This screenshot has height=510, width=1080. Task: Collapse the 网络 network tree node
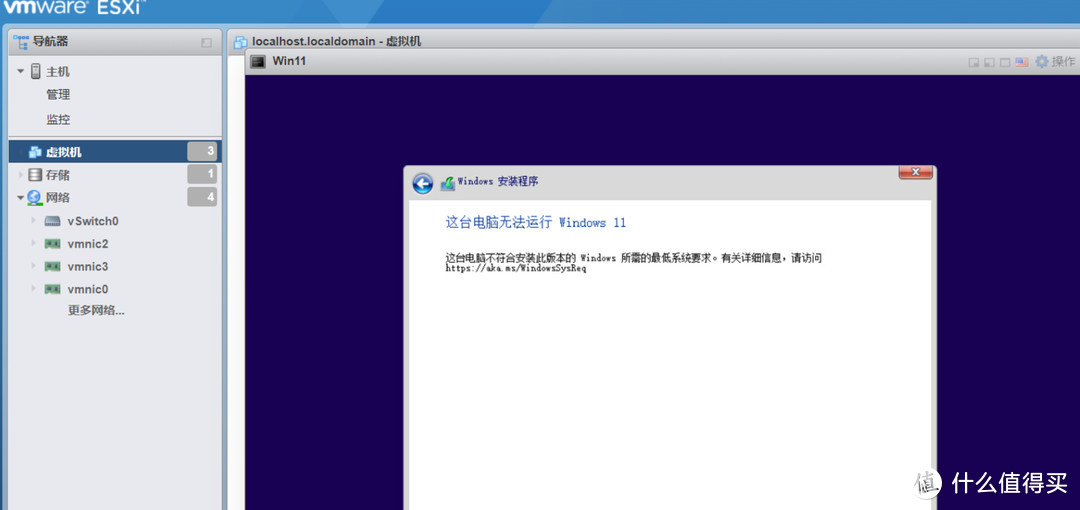click(x=21, y=198)
